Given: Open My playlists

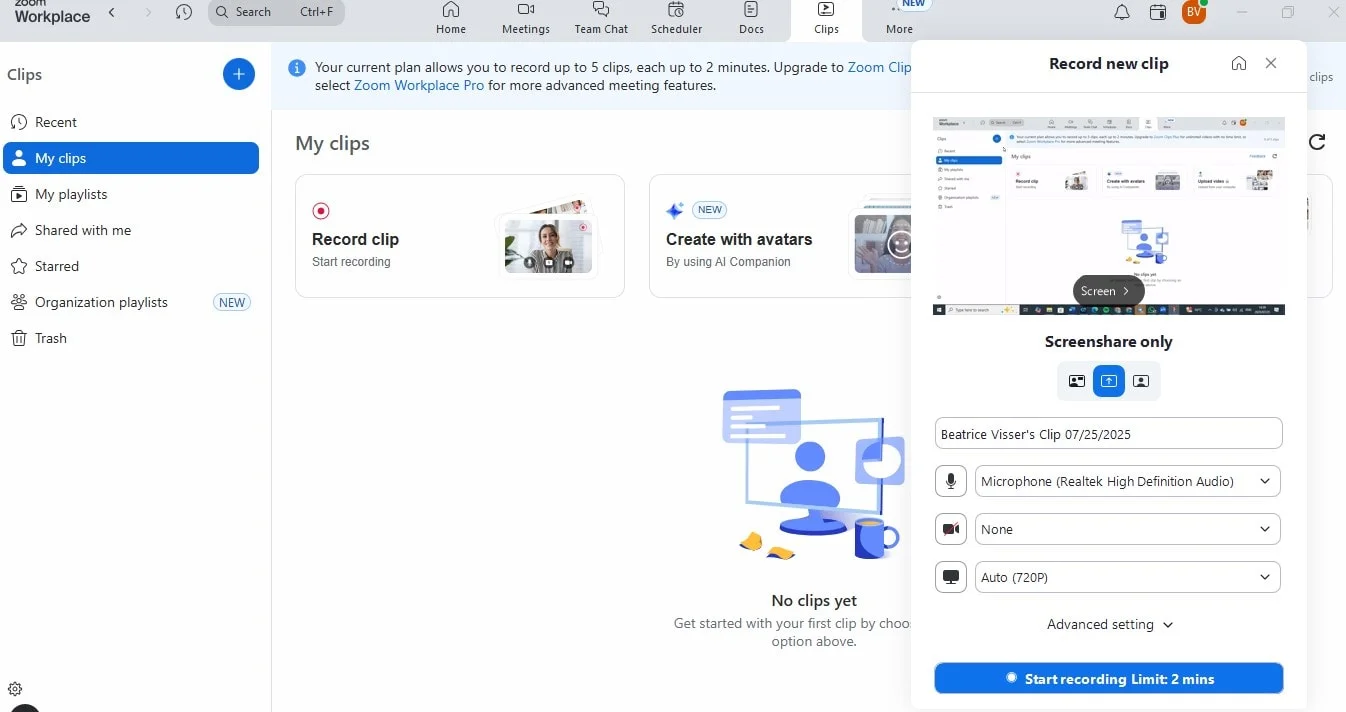Looking at the screenshot, I should click(x=131, y=194).
